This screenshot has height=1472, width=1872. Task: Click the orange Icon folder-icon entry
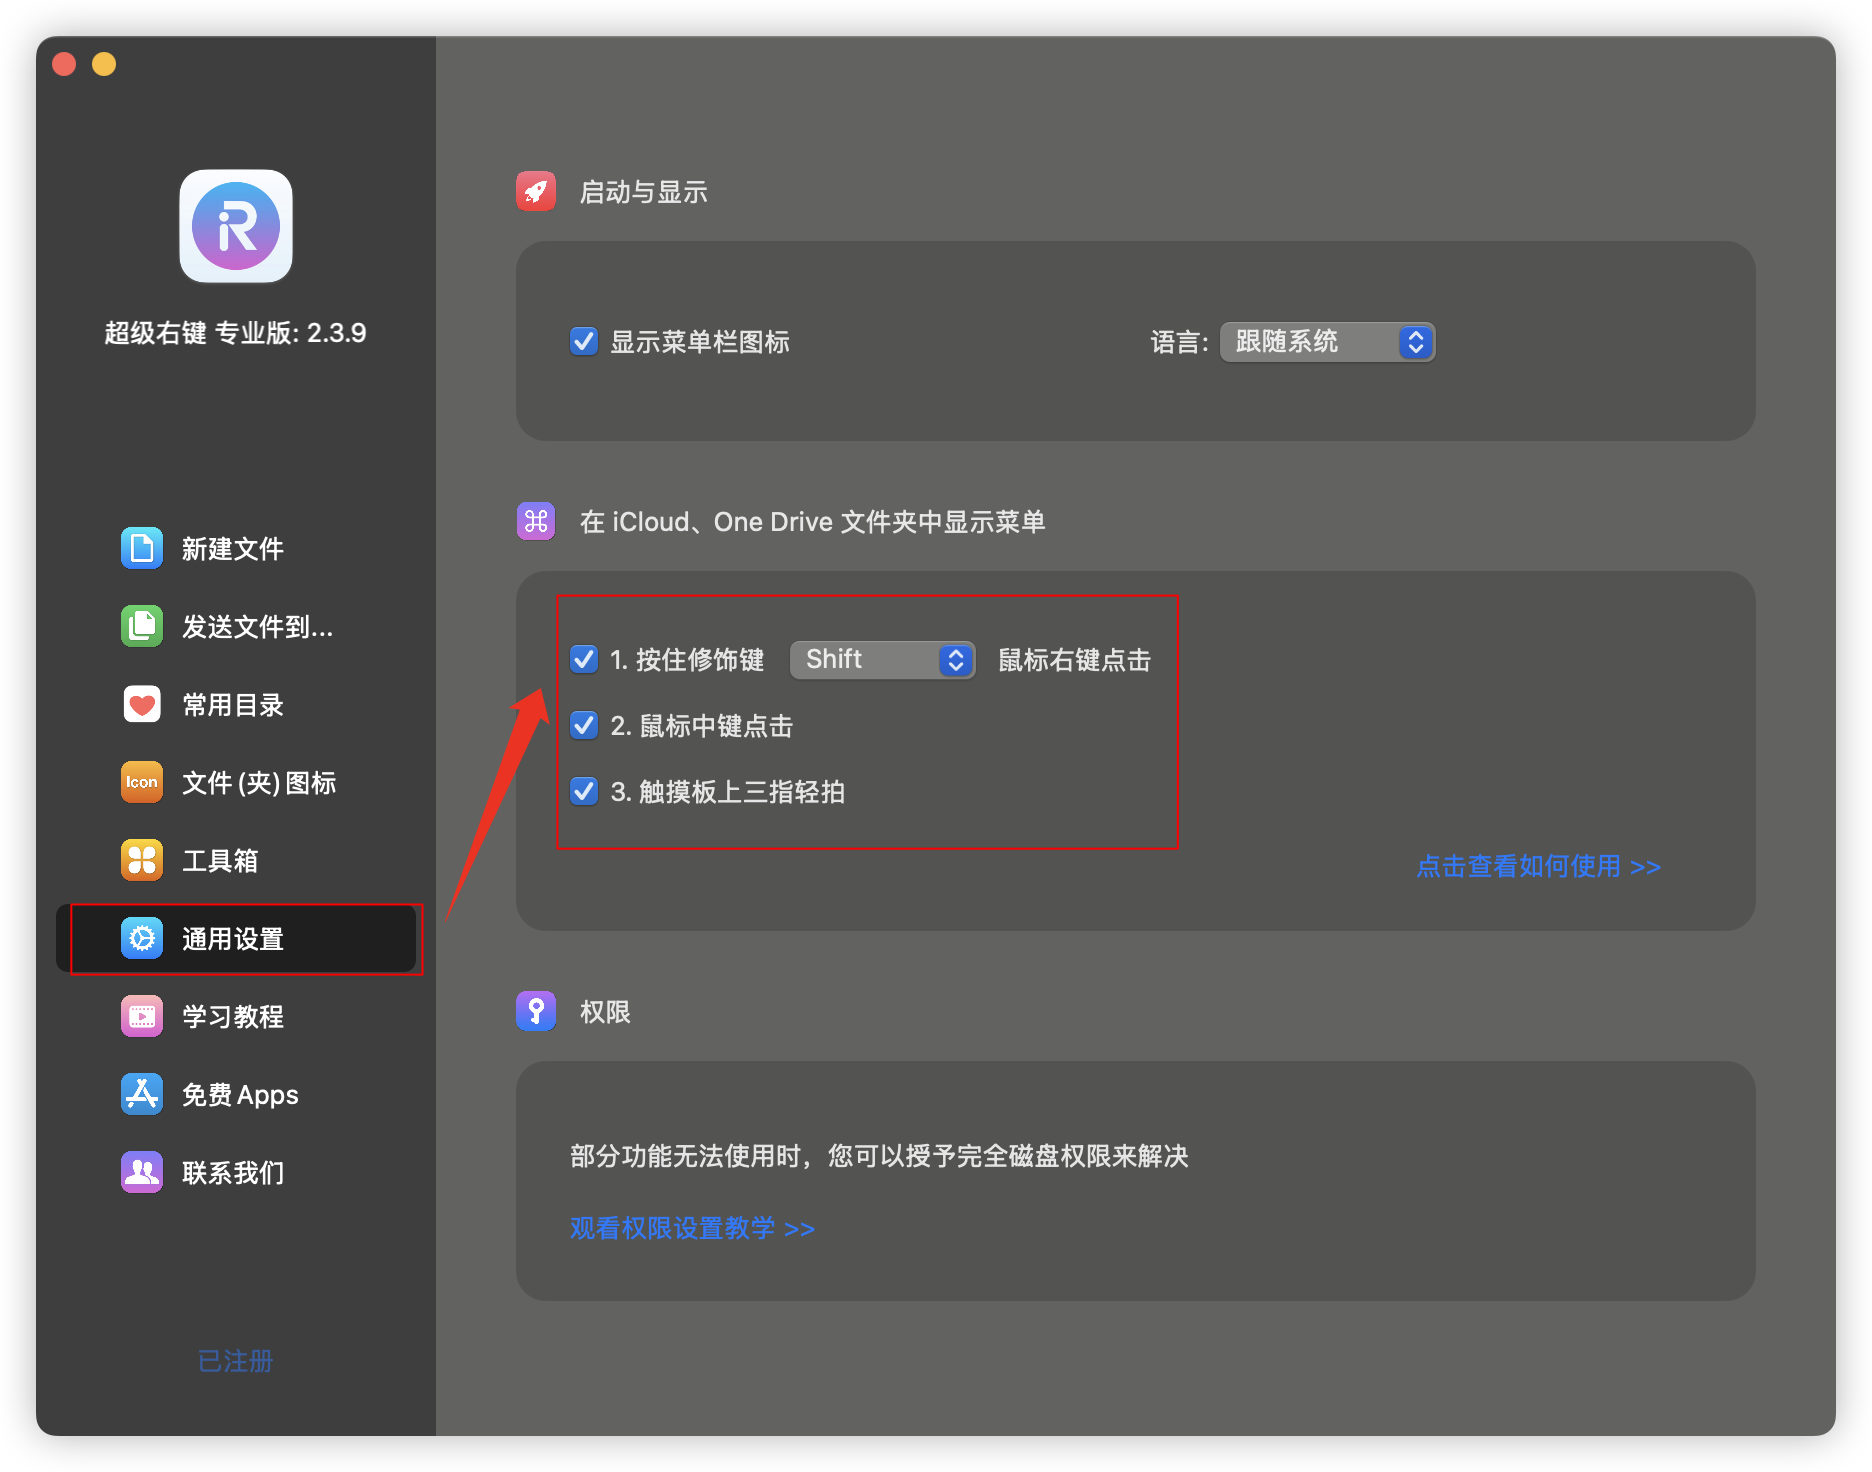click(142, 782)
